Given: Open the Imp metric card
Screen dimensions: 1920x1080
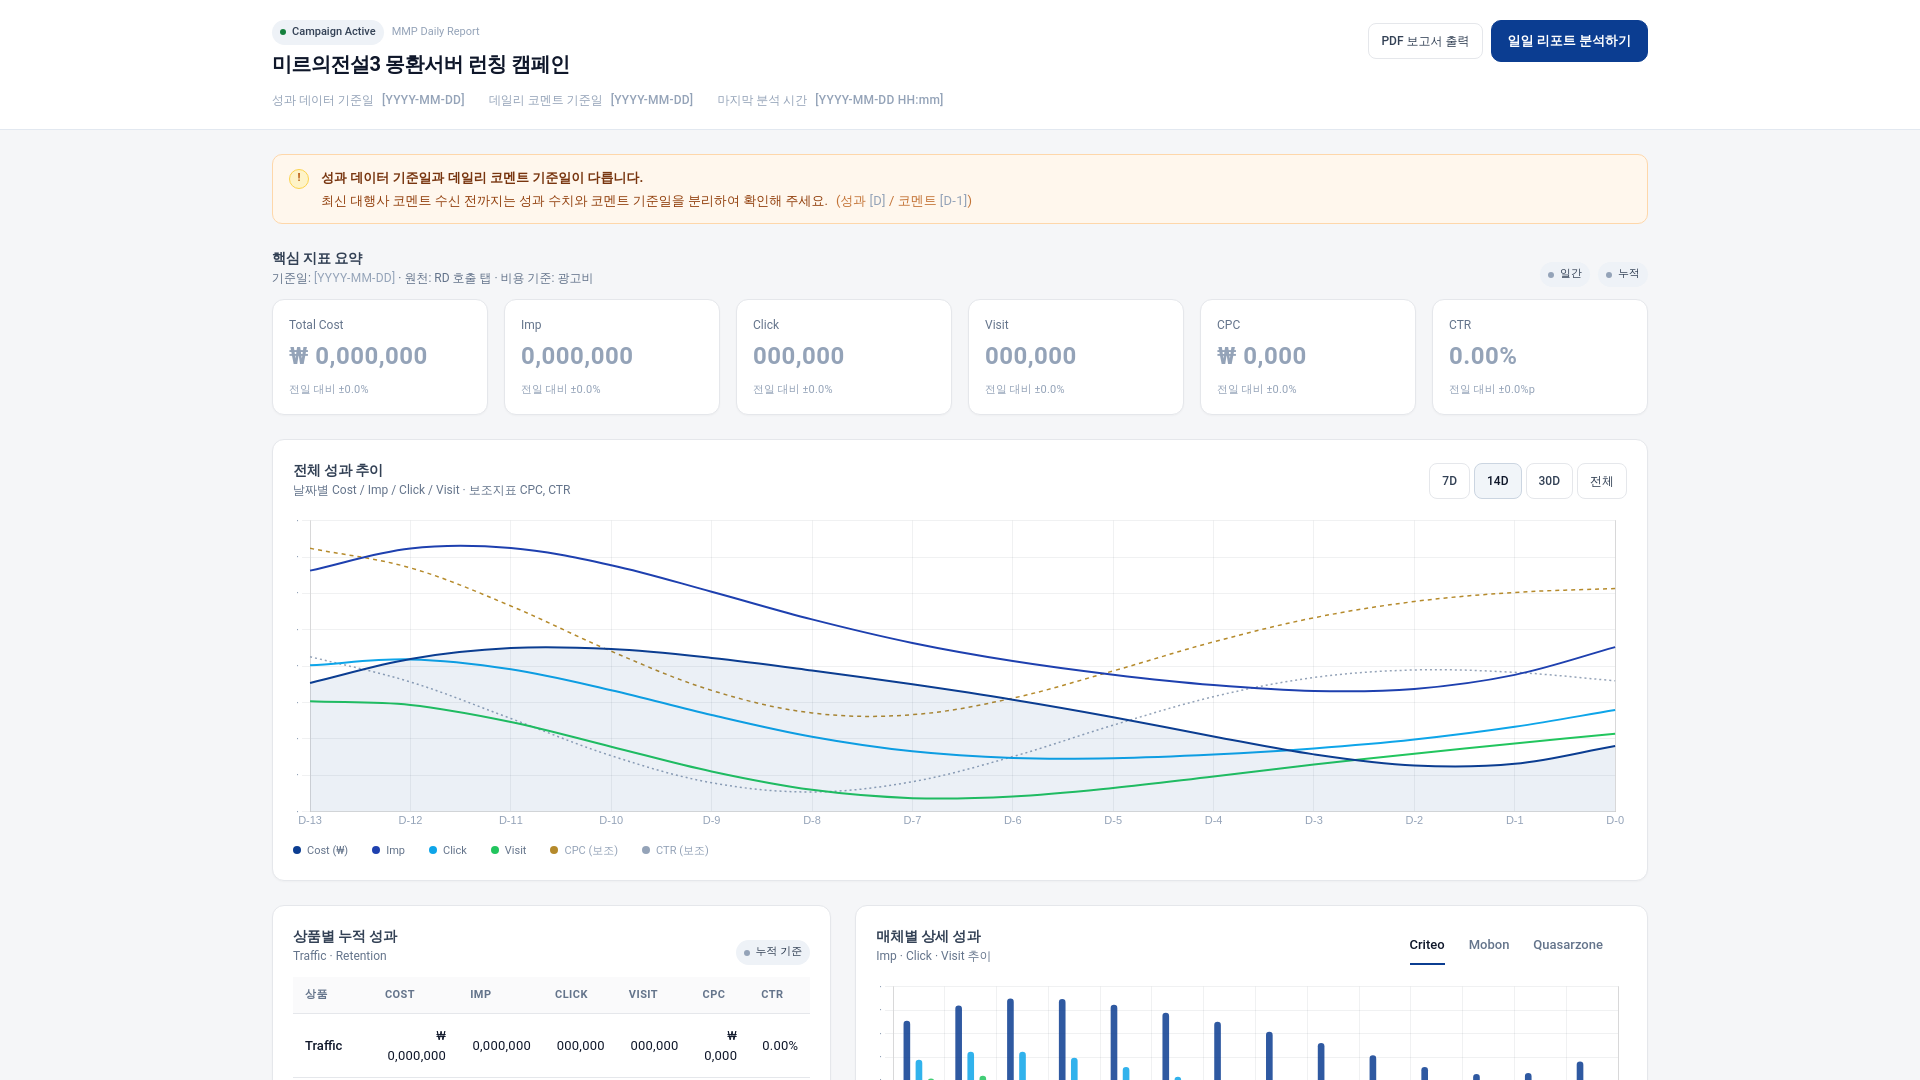Looking at the screenshot, I should tap(612, 357).
